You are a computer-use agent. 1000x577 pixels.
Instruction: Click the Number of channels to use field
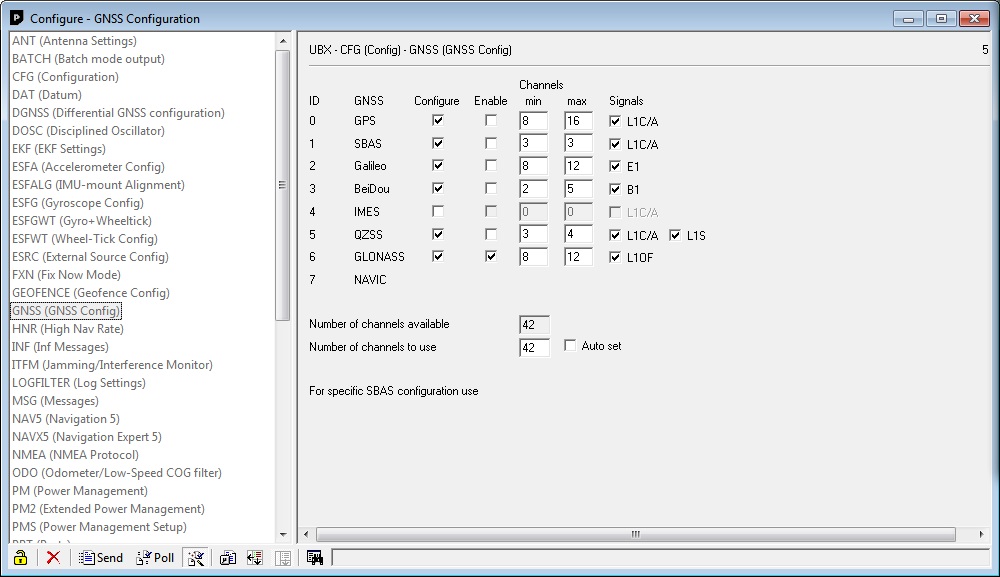[533, 348]
